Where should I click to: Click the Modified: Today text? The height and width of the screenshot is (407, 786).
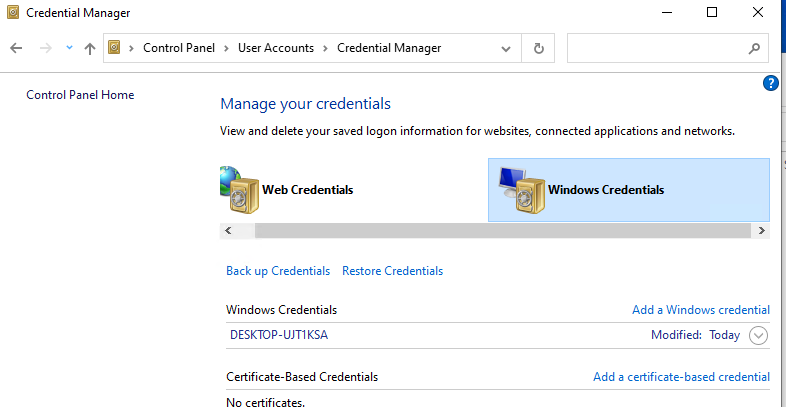pyautogui.click(x=695, y=335)
